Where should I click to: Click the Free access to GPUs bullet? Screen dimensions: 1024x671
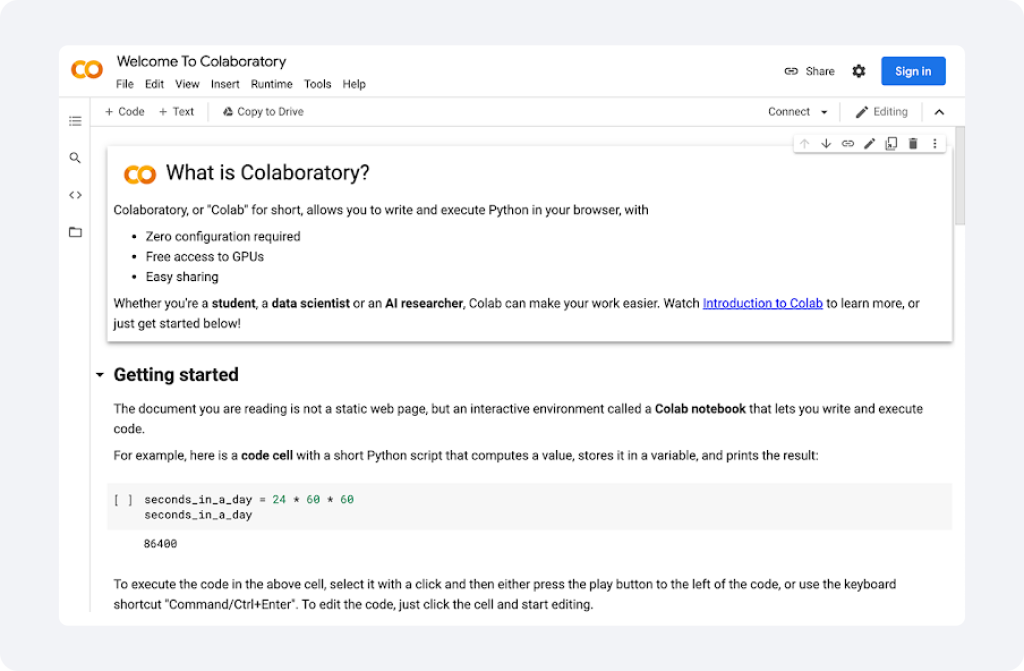pos(204,257)
